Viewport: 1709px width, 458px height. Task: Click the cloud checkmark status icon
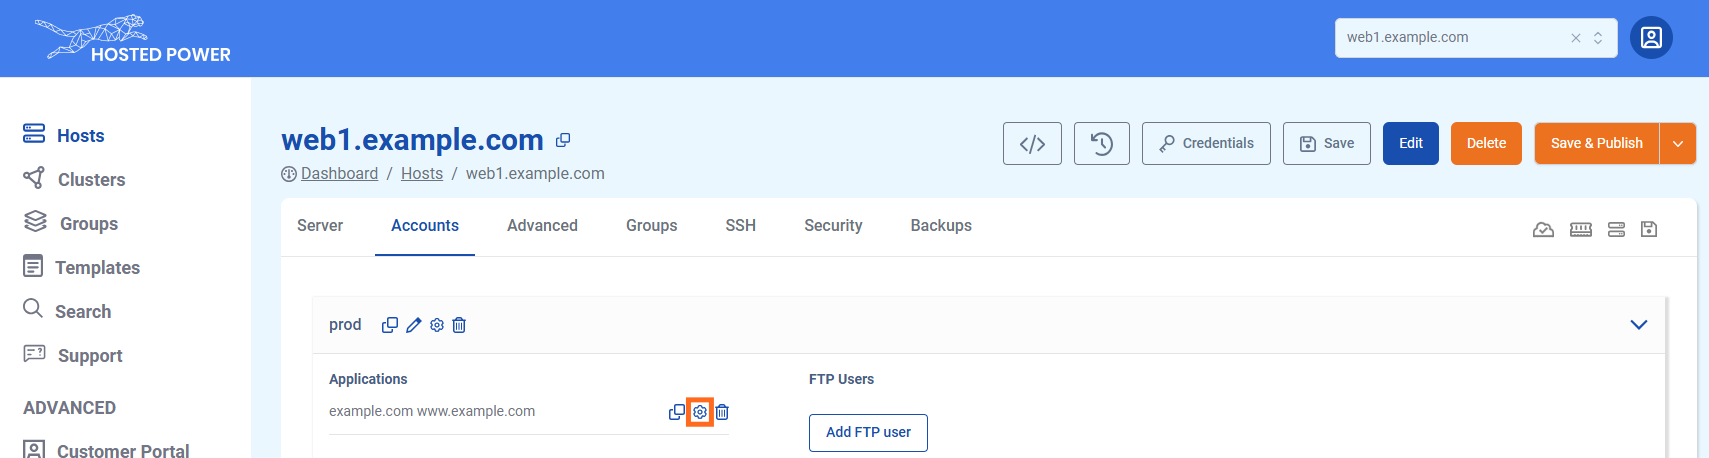pyautogui.click(x=1543, y=230)
